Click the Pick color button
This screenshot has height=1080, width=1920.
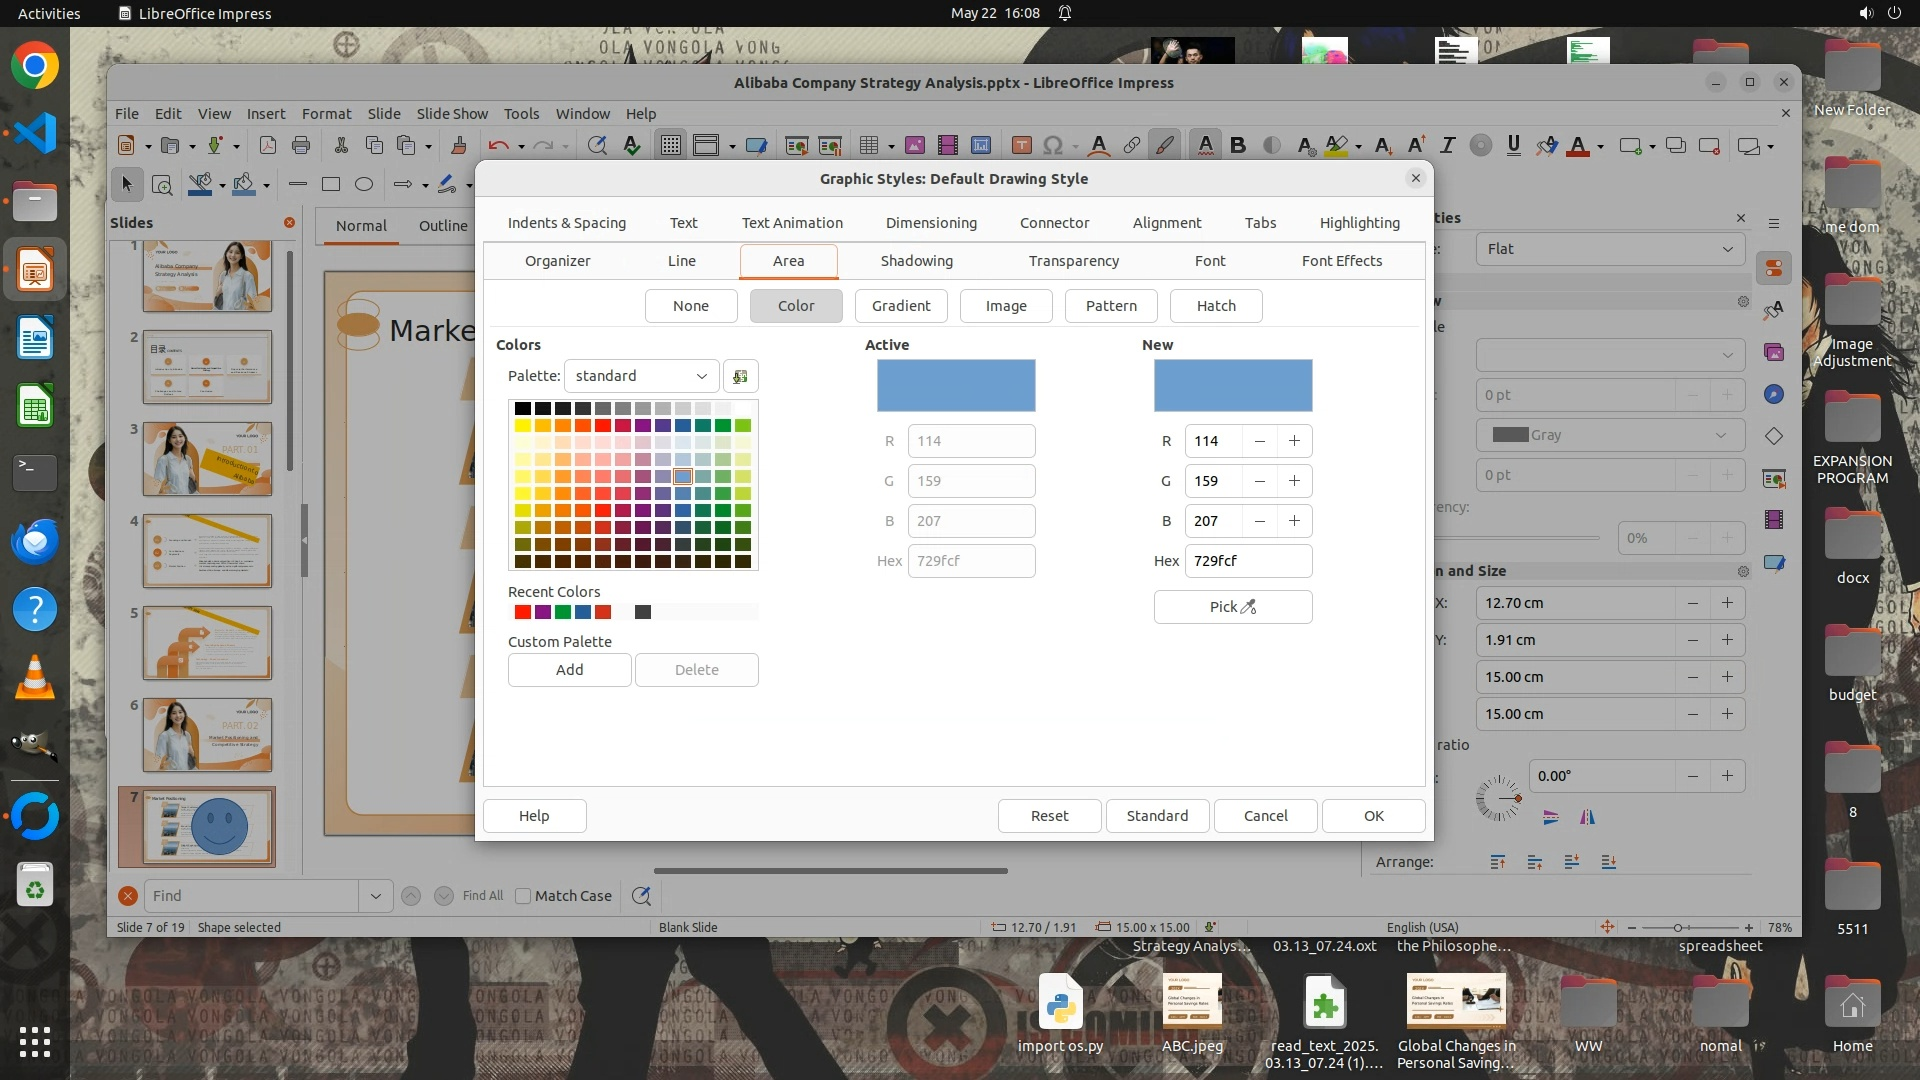[x=1232, y=607]
